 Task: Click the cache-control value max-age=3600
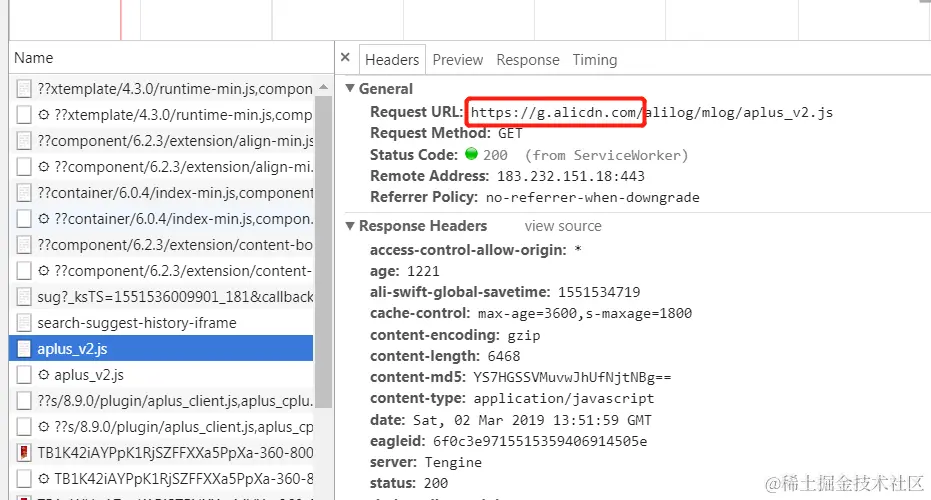[585, 314]
